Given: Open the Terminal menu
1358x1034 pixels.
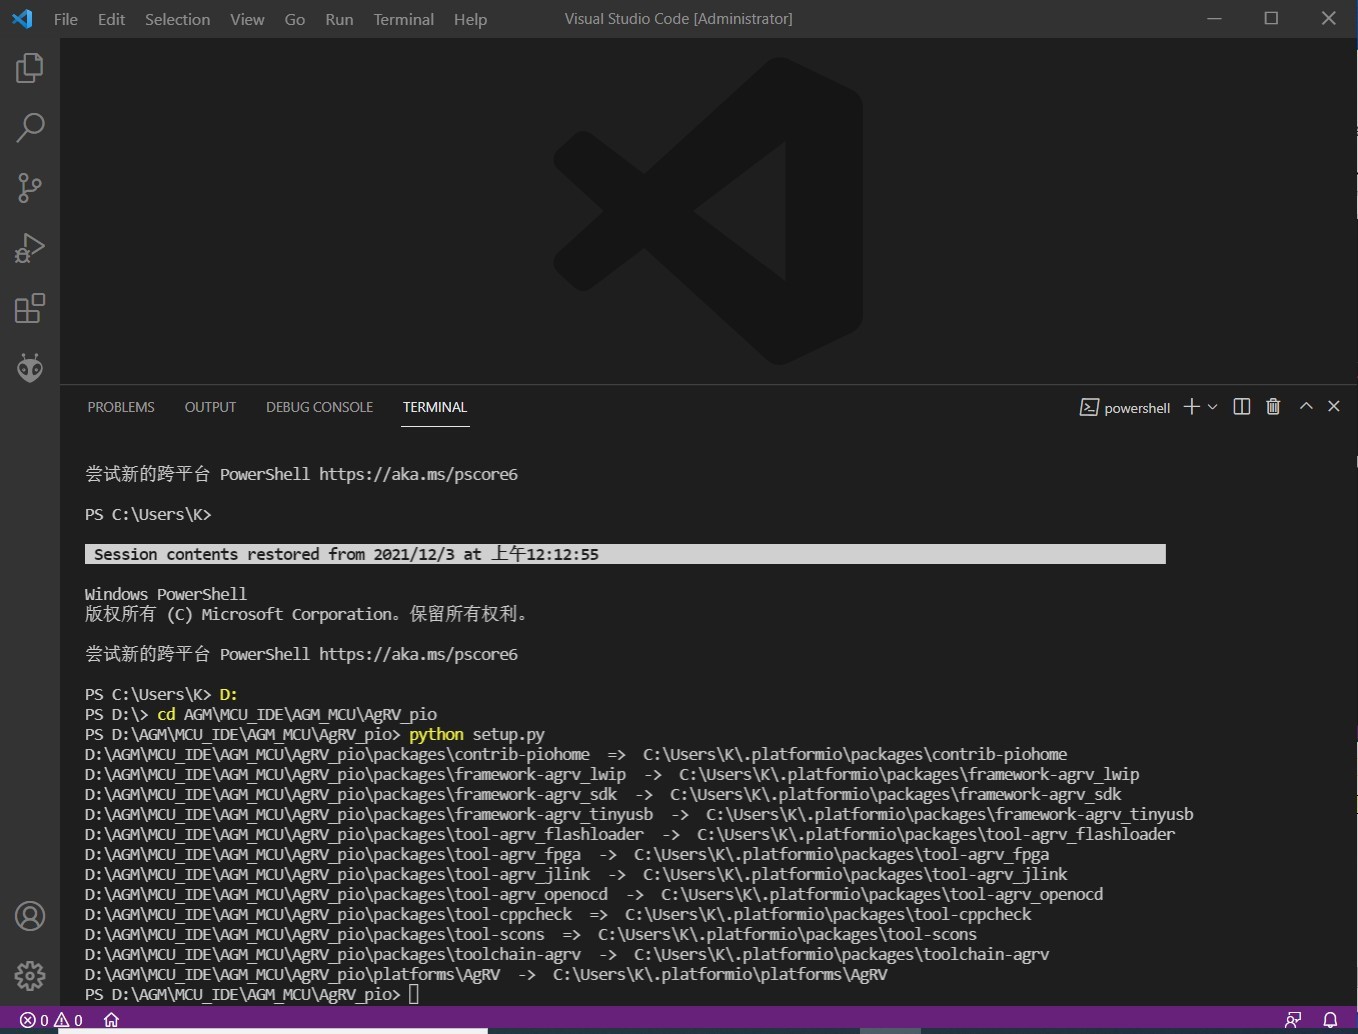Looking at the screenshot, I should point(404,19).
